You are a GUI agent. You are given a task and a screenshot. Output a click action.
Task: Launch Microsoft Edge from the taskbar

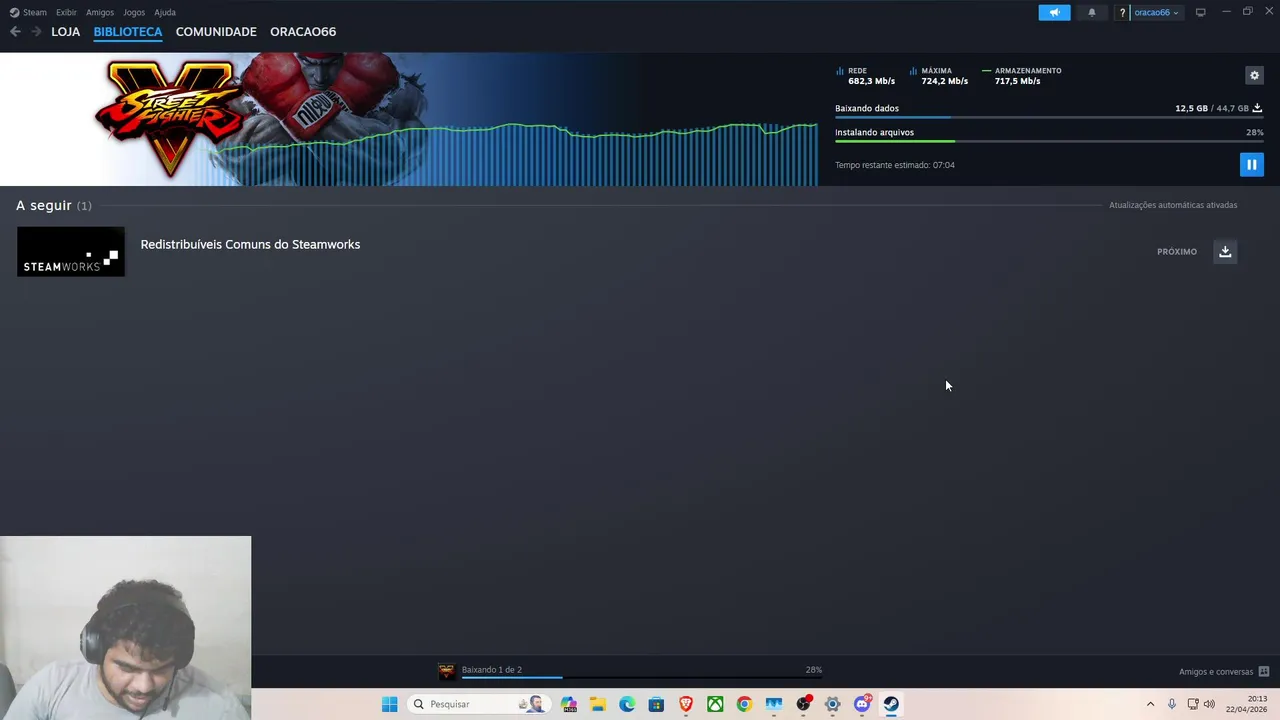(x=627, y=704)
